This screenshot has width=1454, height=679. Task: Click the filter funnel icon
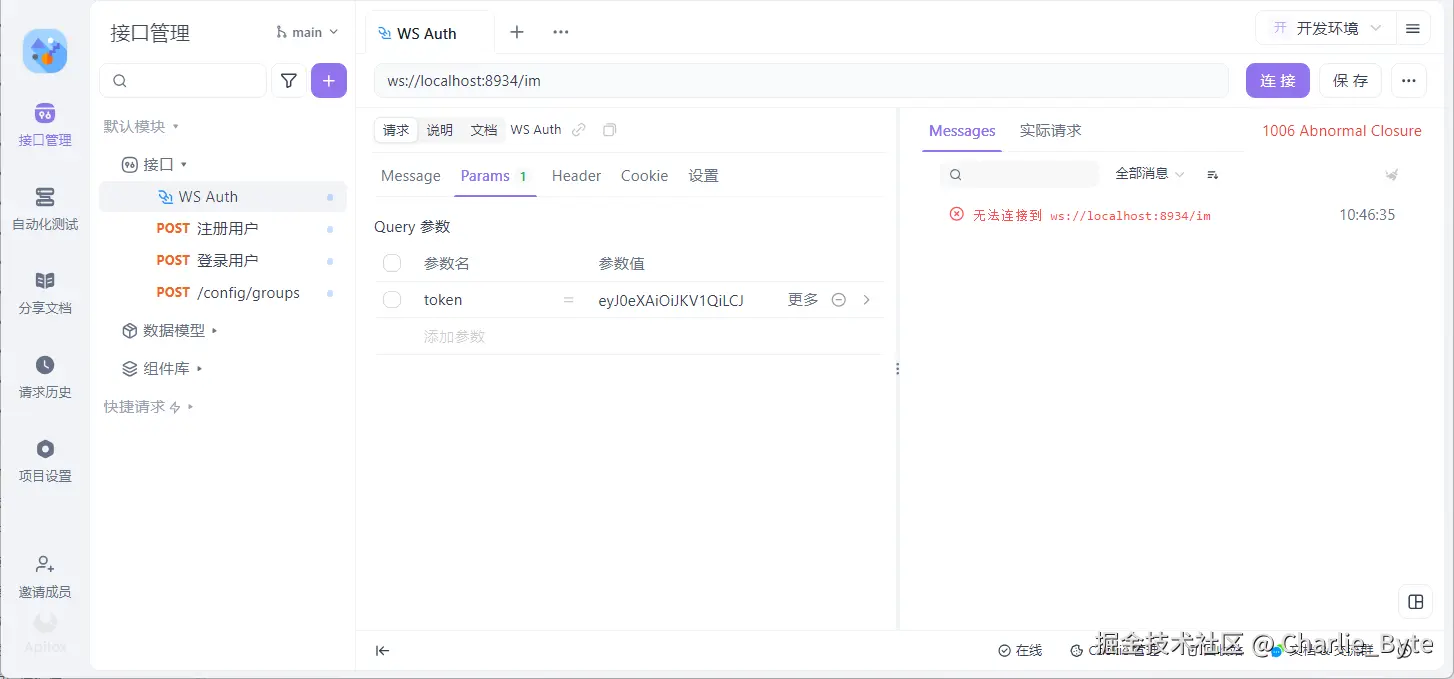pos(289,81)
